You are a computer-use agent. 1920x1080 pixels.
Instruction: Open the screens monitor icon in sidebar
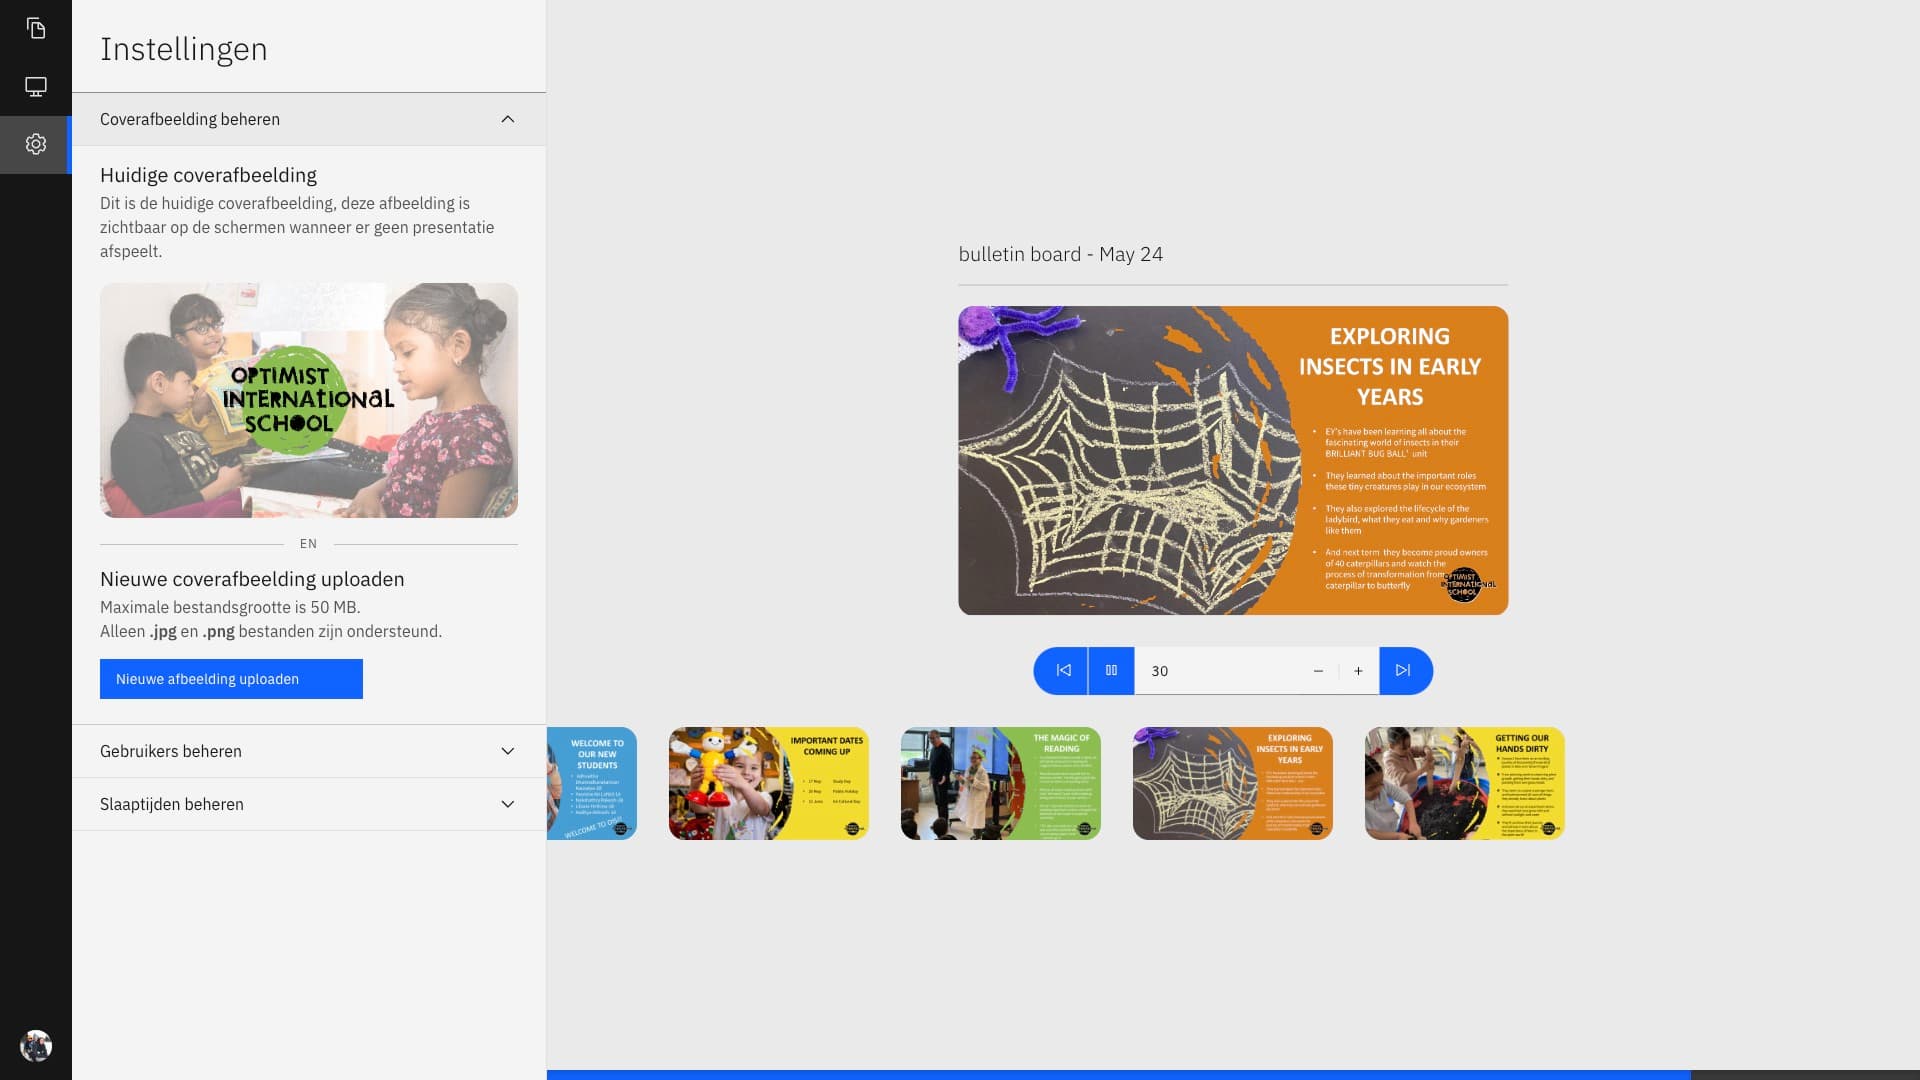[36, 87]
